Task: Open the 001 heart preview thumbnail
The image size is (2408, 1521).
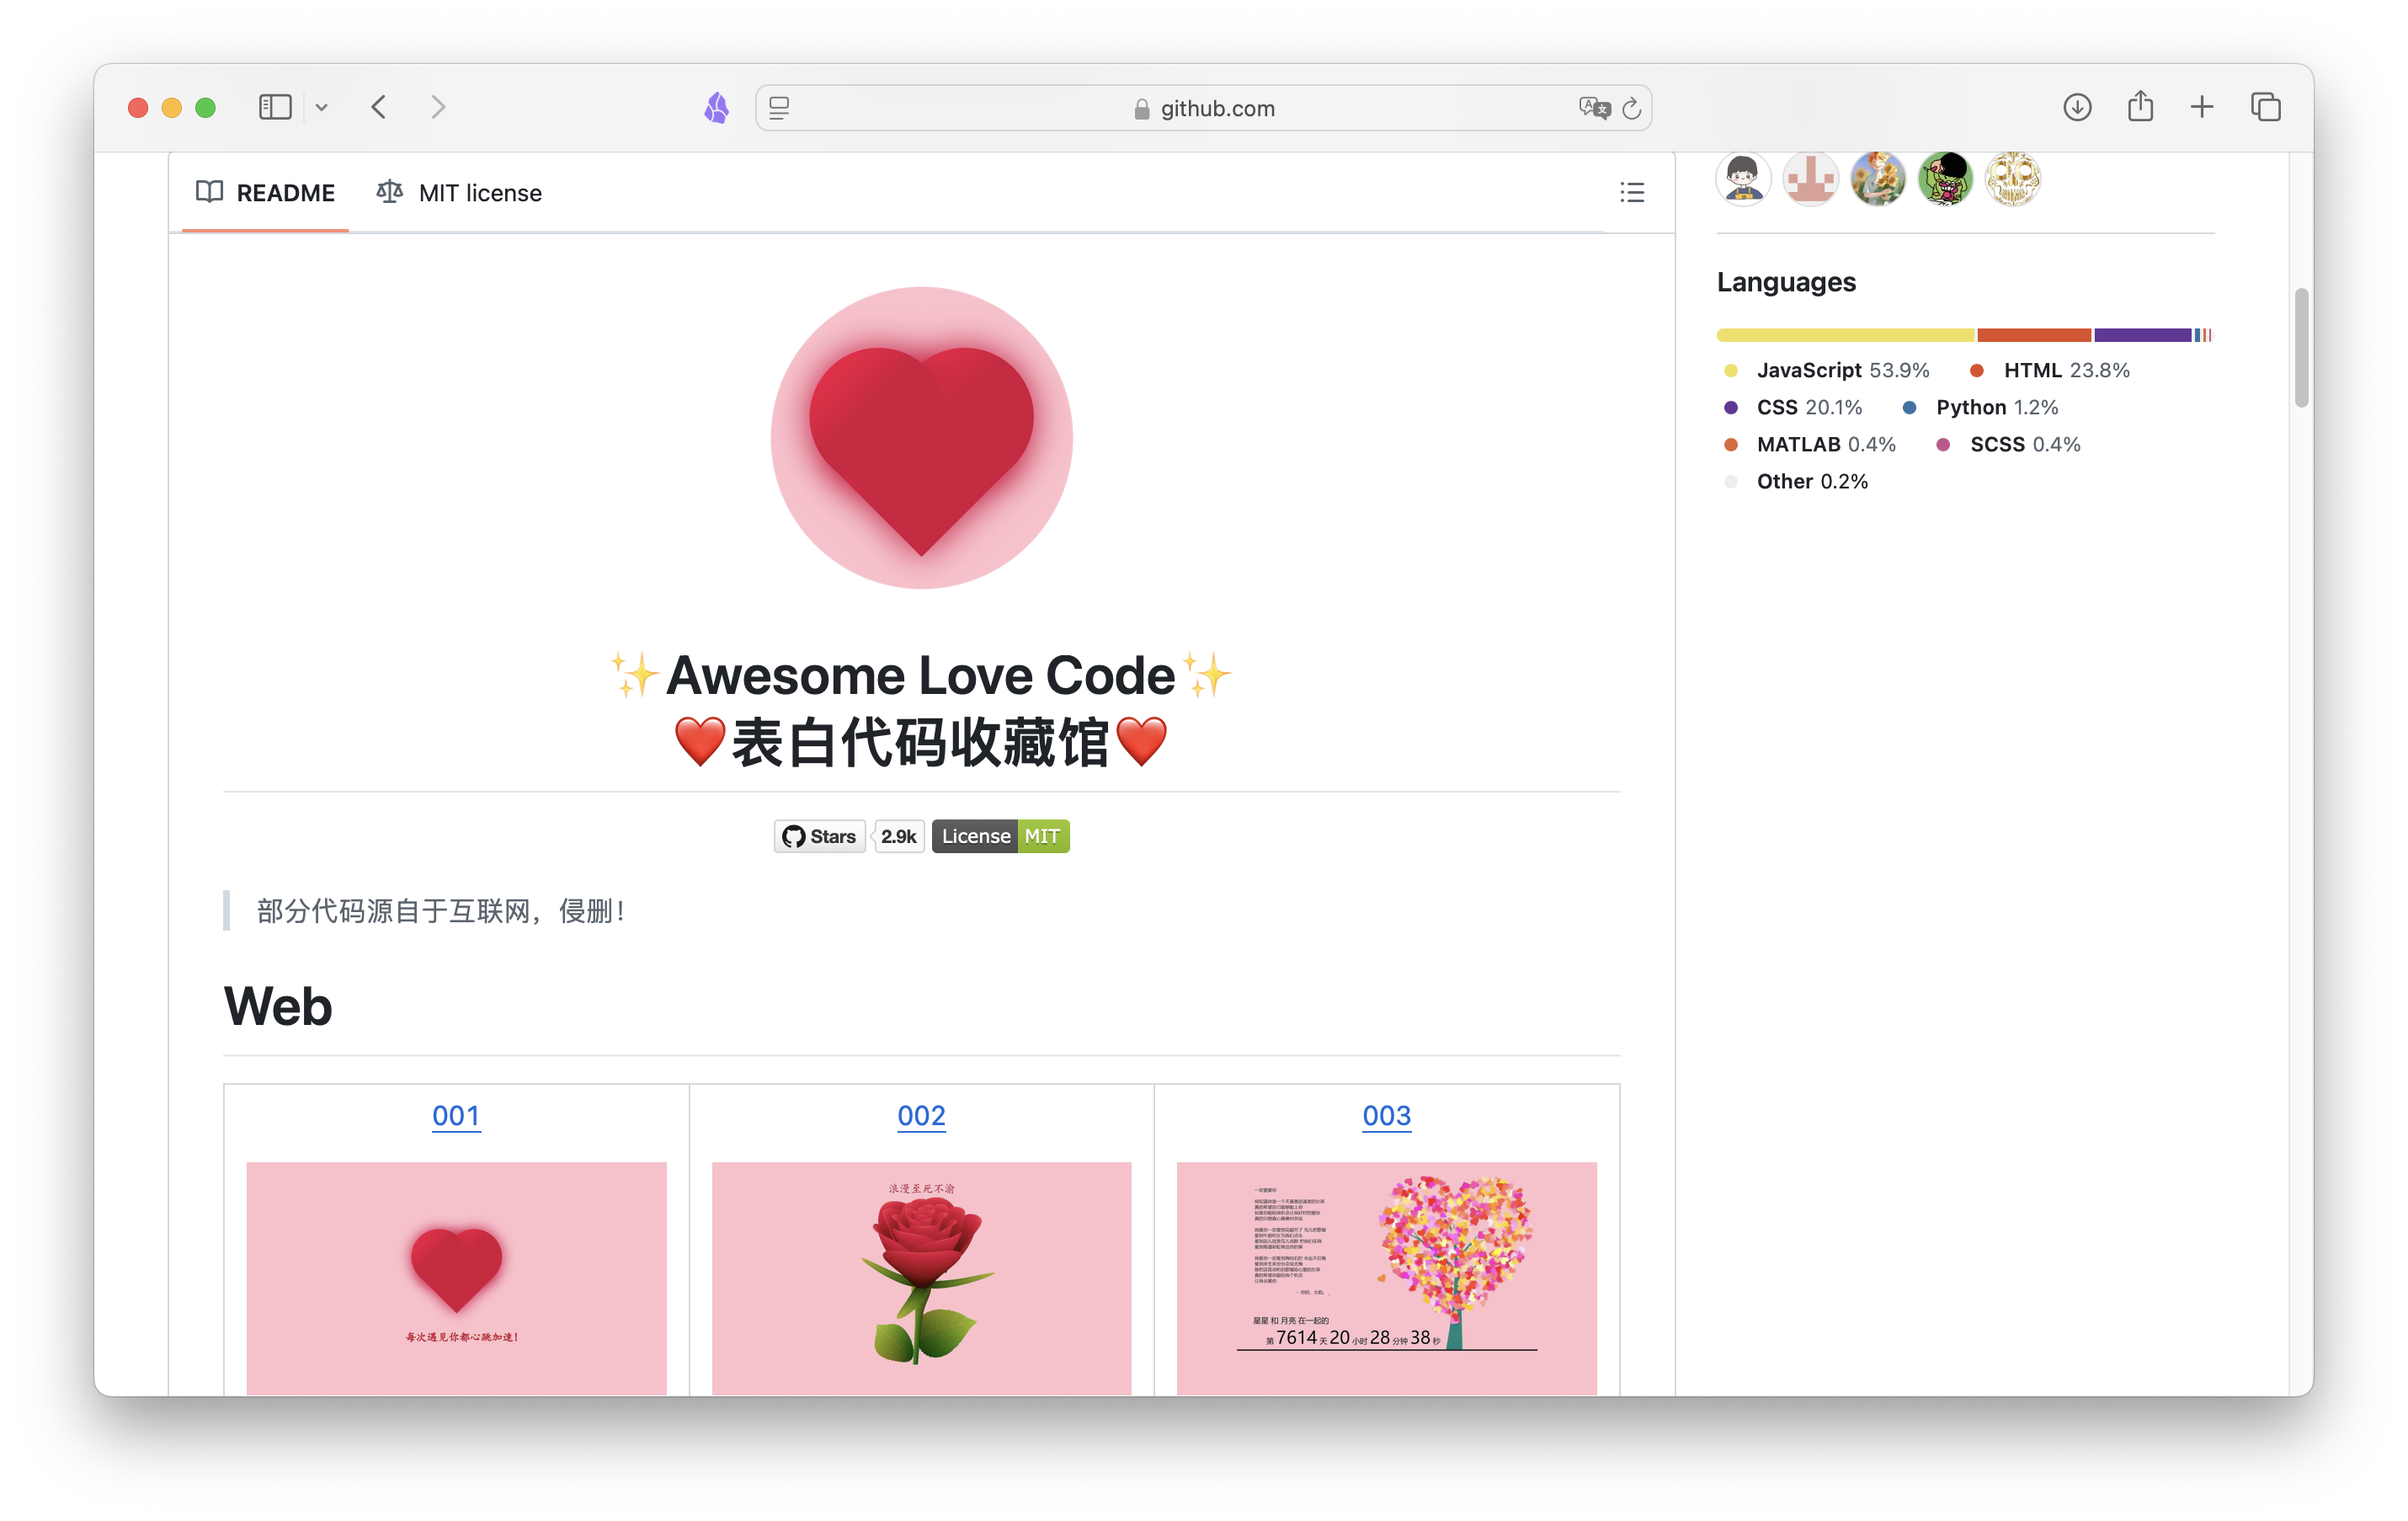Action: (x=456, y=1278)
